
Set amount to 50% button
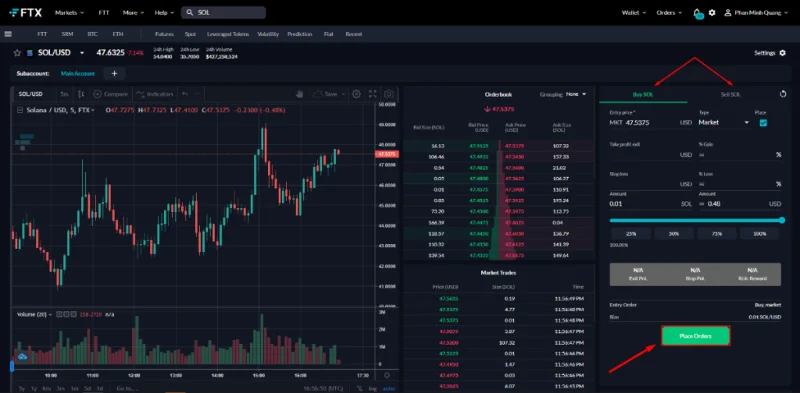[673, 233]
